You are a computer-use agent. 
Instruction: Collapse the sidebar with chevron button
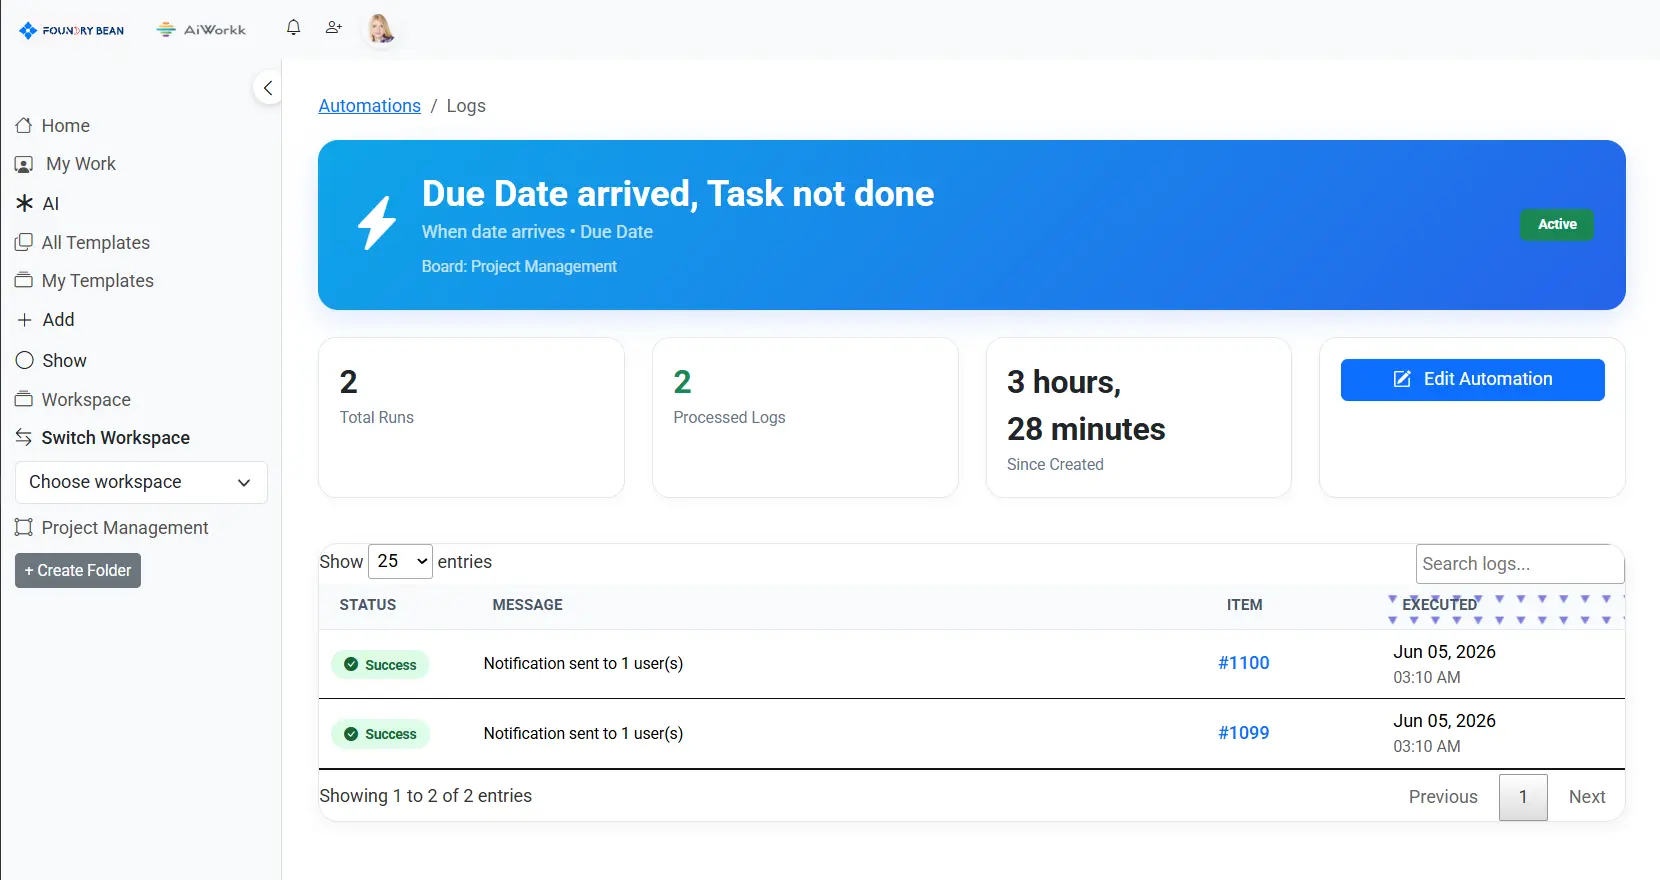pos(267,88)
